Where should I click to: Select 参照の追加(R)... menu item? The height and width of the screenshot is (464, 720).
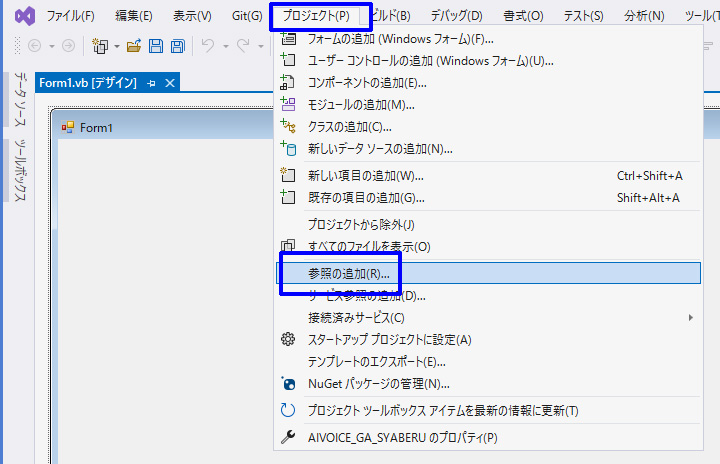coord(349,273)
